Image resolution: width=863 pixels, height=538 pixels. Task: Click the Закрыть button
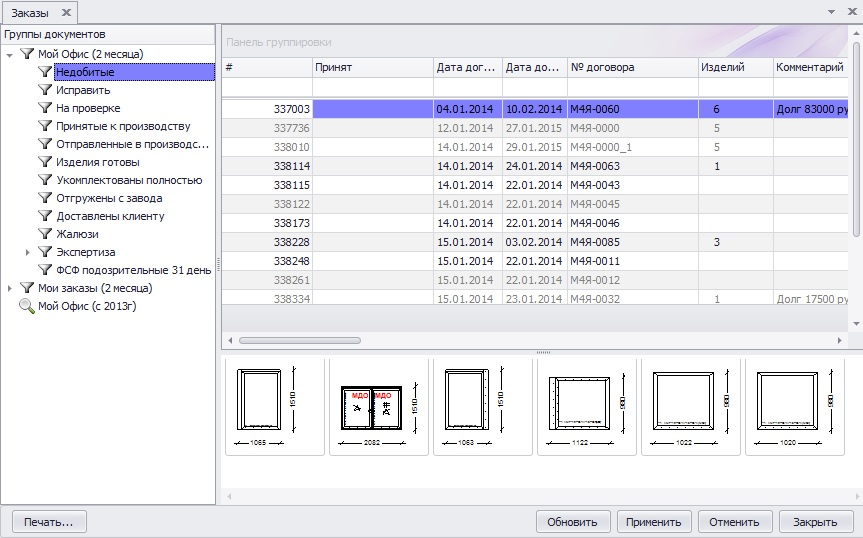tap(815, 521)
